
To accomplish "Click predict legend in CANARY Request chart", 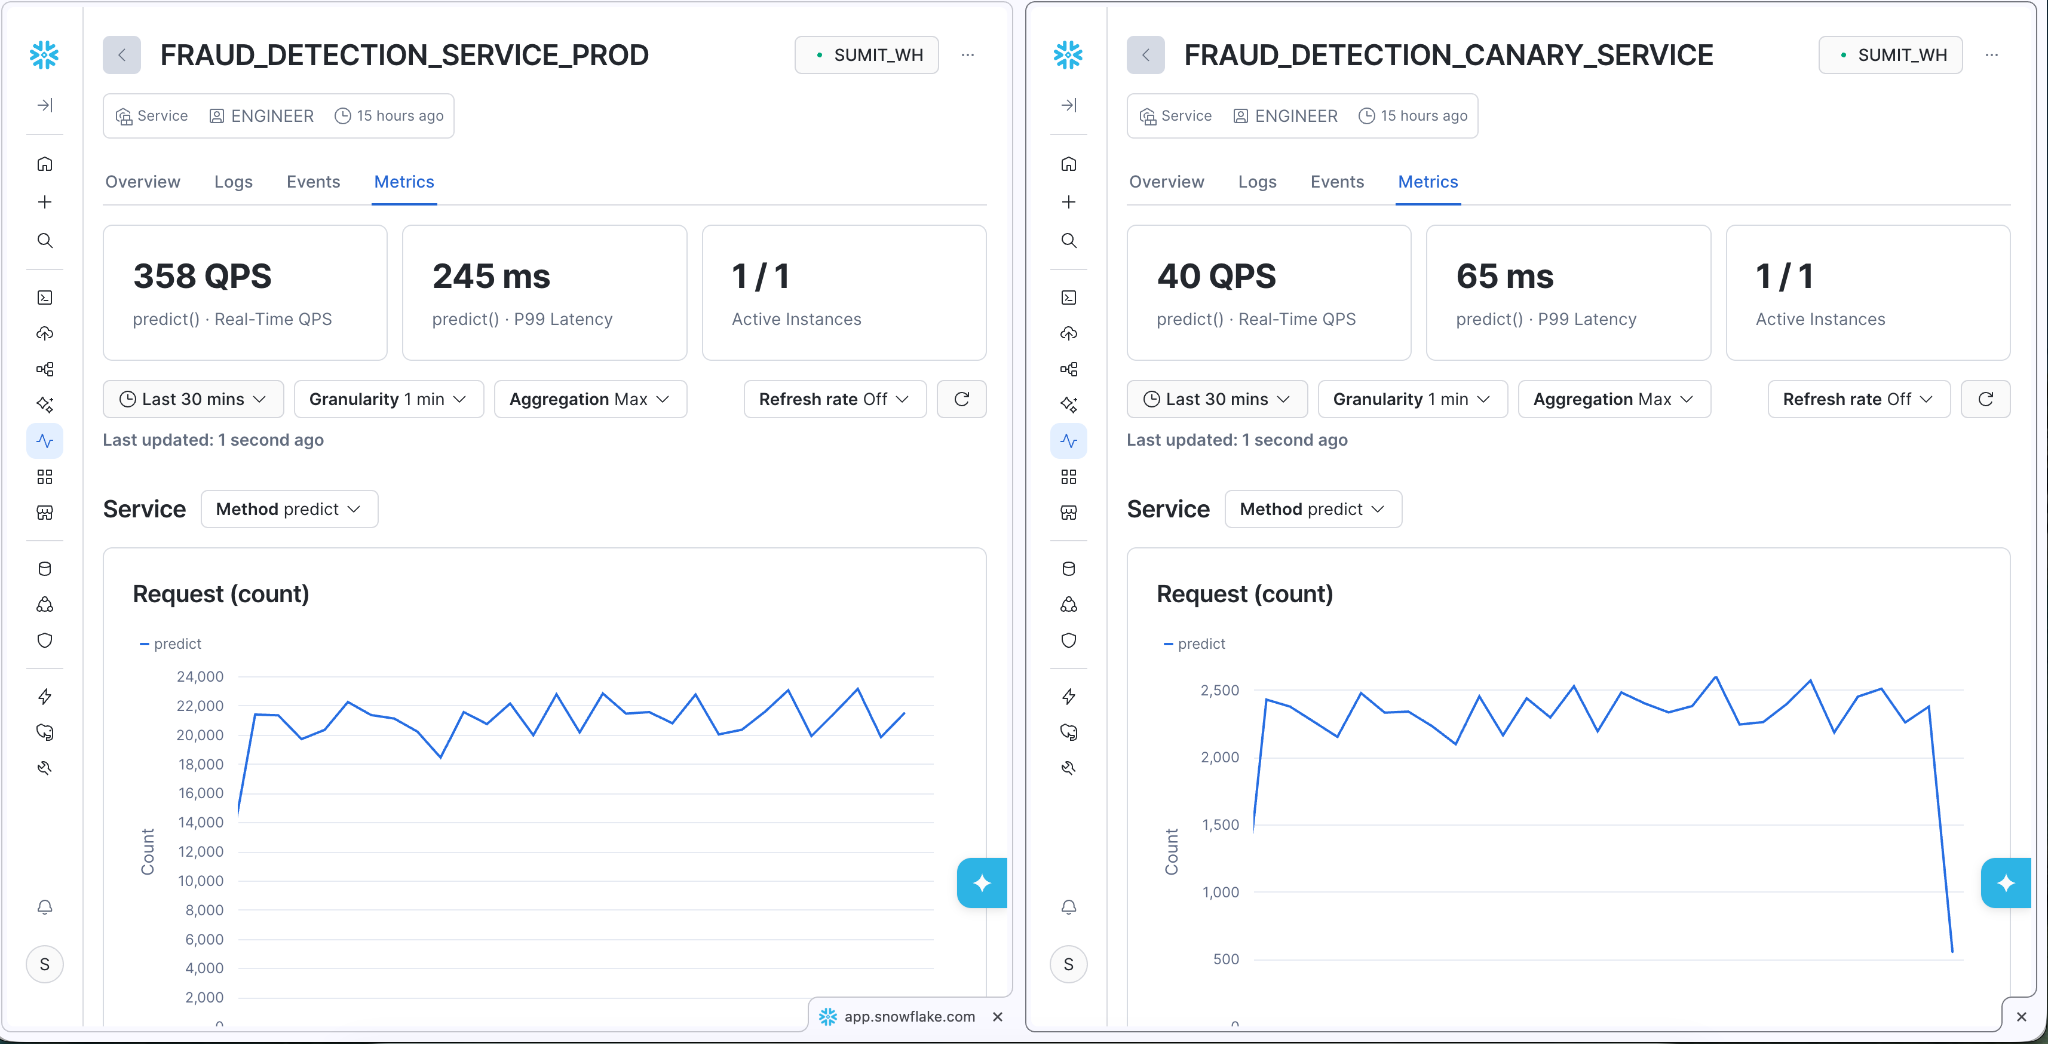I will pyautogui.click(x=1195, y=644).
